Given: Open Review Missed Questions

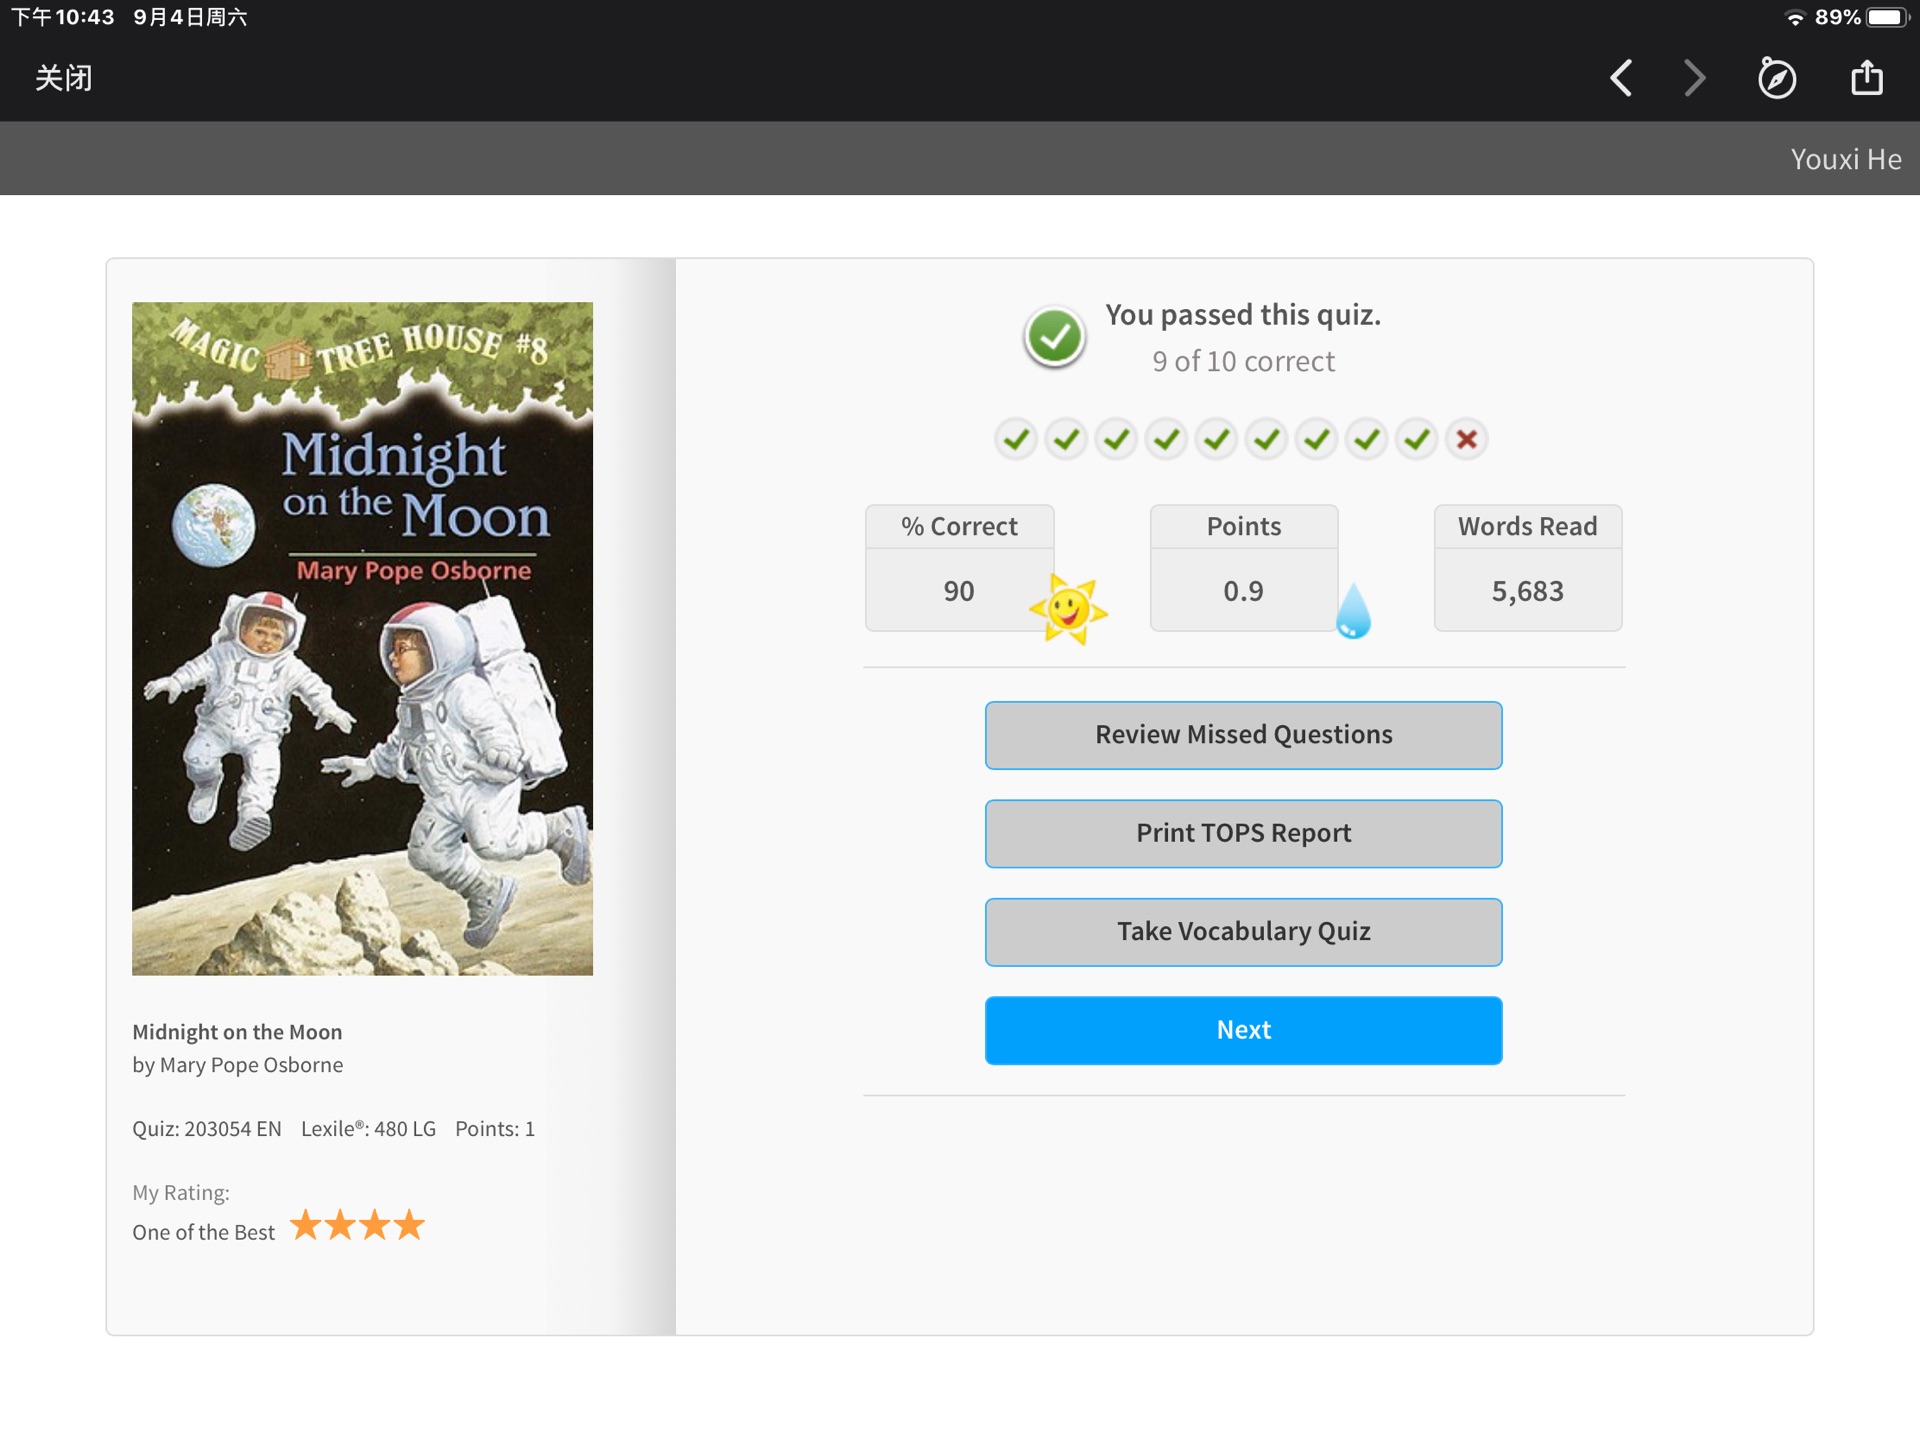Looking at the screenshot, I should click(x=1243, y=735).
